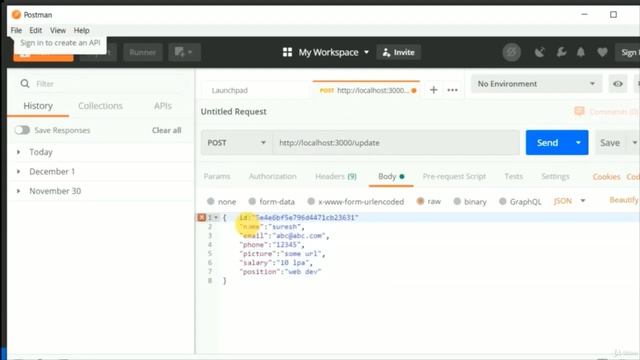This screenshot has height=360, width=640.
Task: Open the POST method dropdown
Action: click(x=236, y=143)
